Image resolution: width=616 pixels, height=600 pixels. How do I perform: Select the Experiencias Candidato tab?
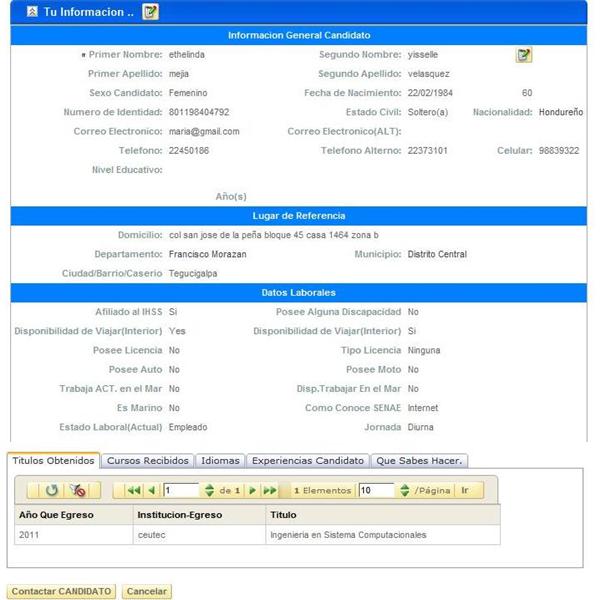coord(307,461)
